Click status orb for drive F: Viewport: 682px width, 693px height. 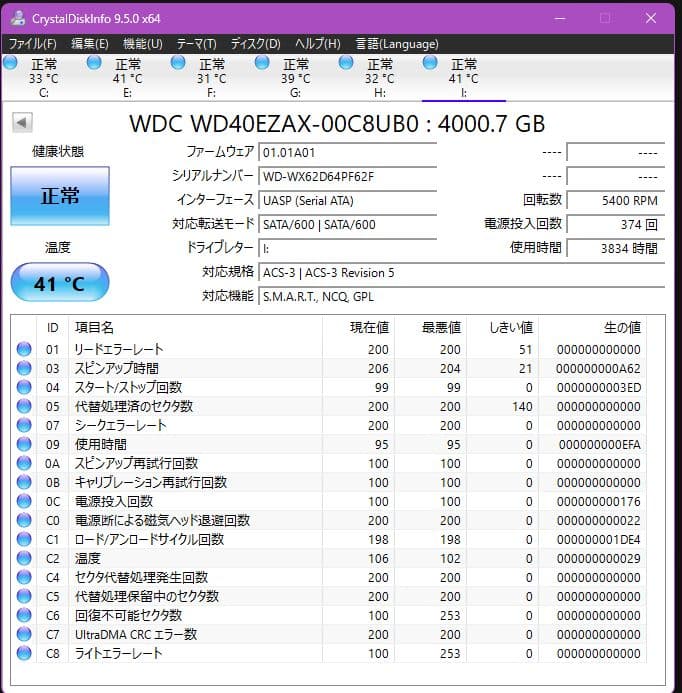[x=178, y=63]
